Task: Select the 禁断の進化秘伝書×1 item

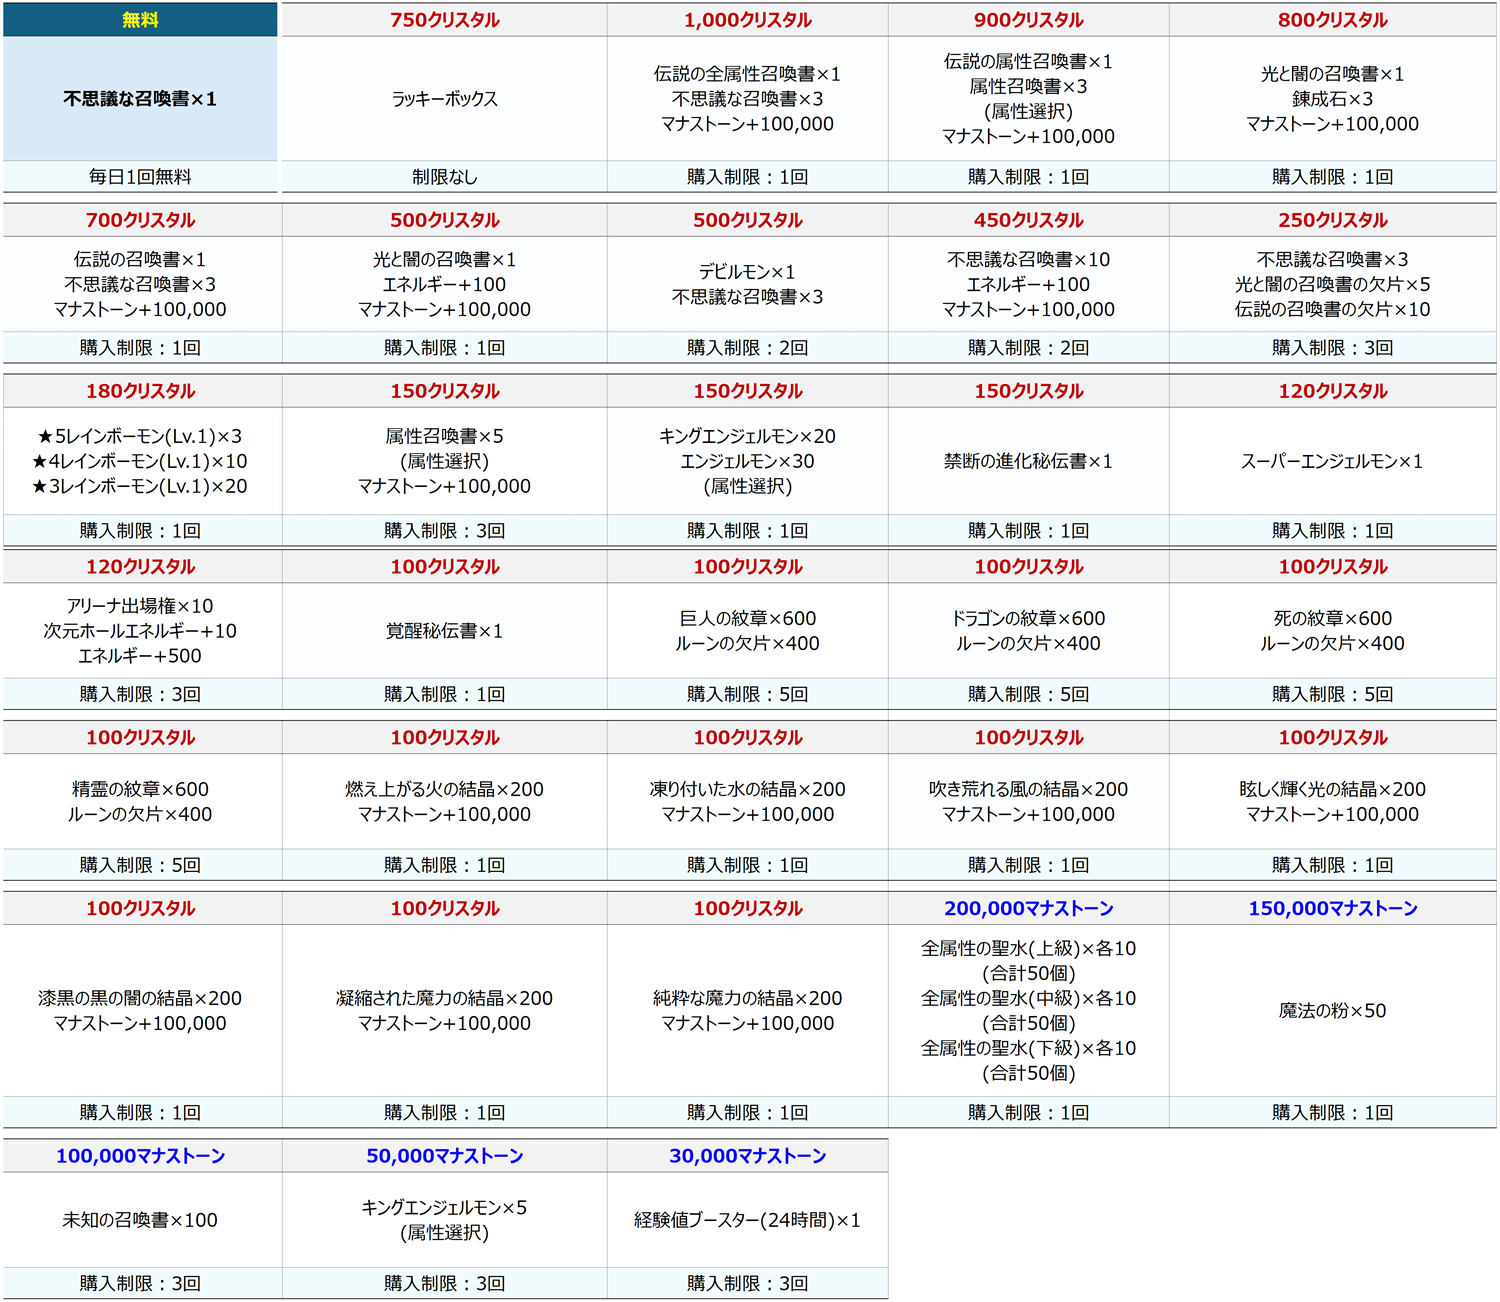Action: pyautogui.click(x=1028, y=461)
